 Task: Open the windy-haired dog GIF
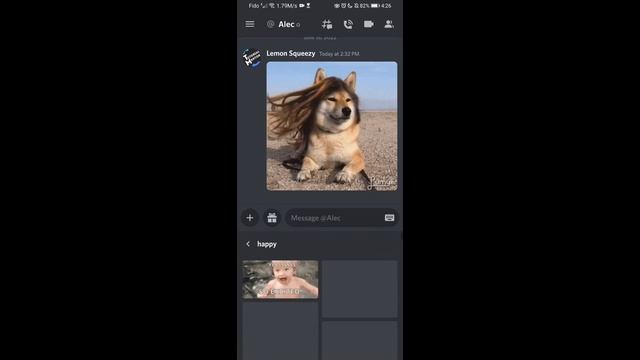point(331,126)
